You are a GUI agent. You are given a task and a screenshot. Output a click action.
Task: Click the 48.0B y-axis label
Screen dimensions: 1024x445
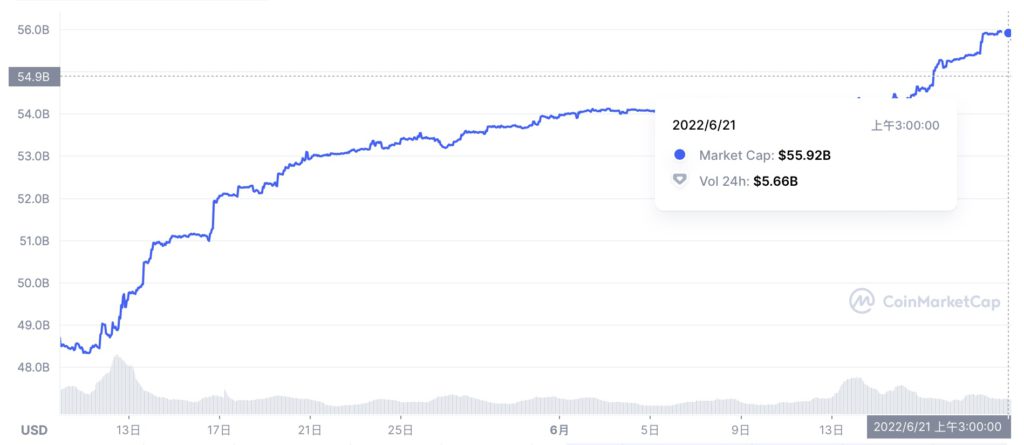(x=34, y=367)
